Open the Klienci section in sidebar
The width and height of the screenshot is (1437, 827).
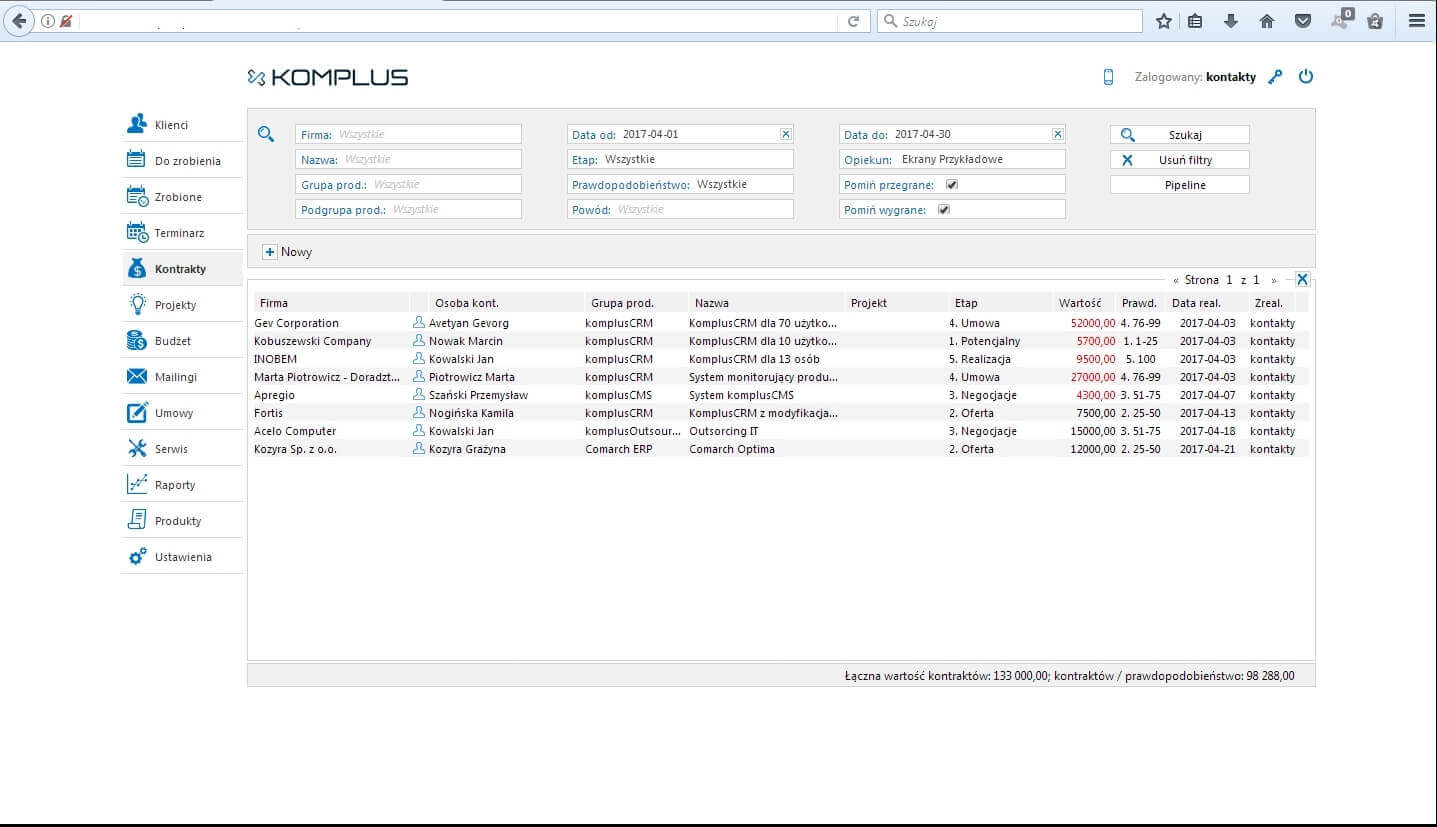(182, 125)
